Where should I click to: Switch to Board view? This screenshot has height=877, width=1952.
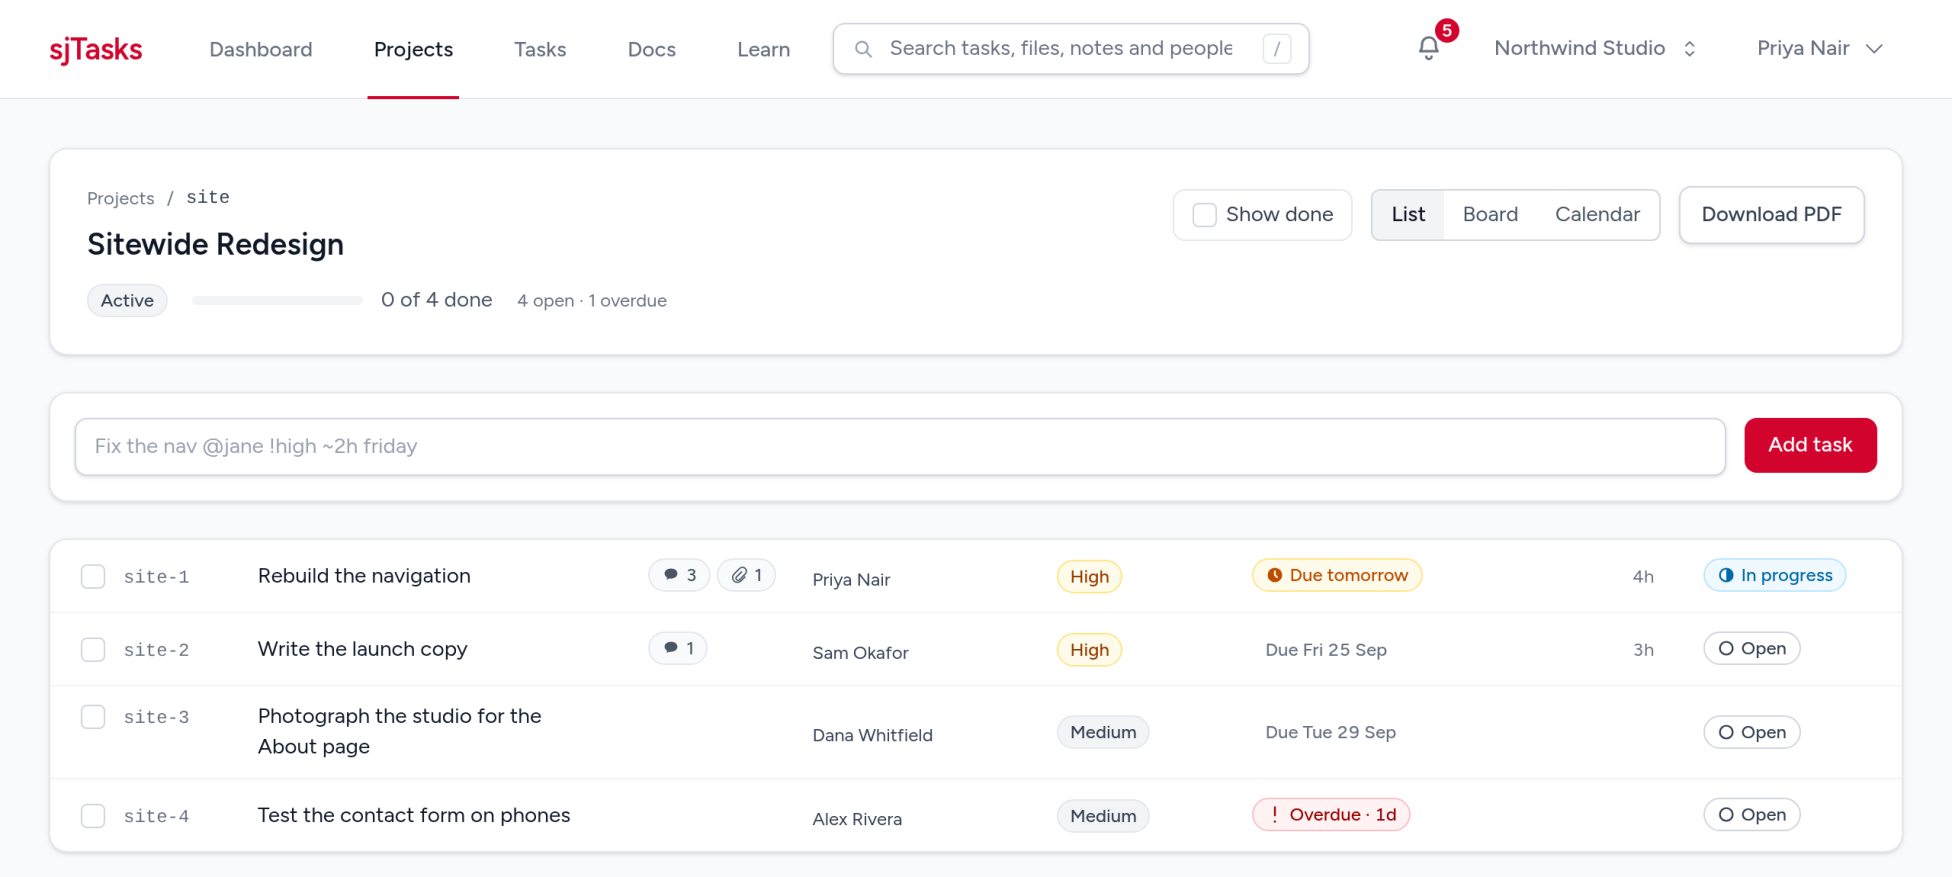(1490, 214)
